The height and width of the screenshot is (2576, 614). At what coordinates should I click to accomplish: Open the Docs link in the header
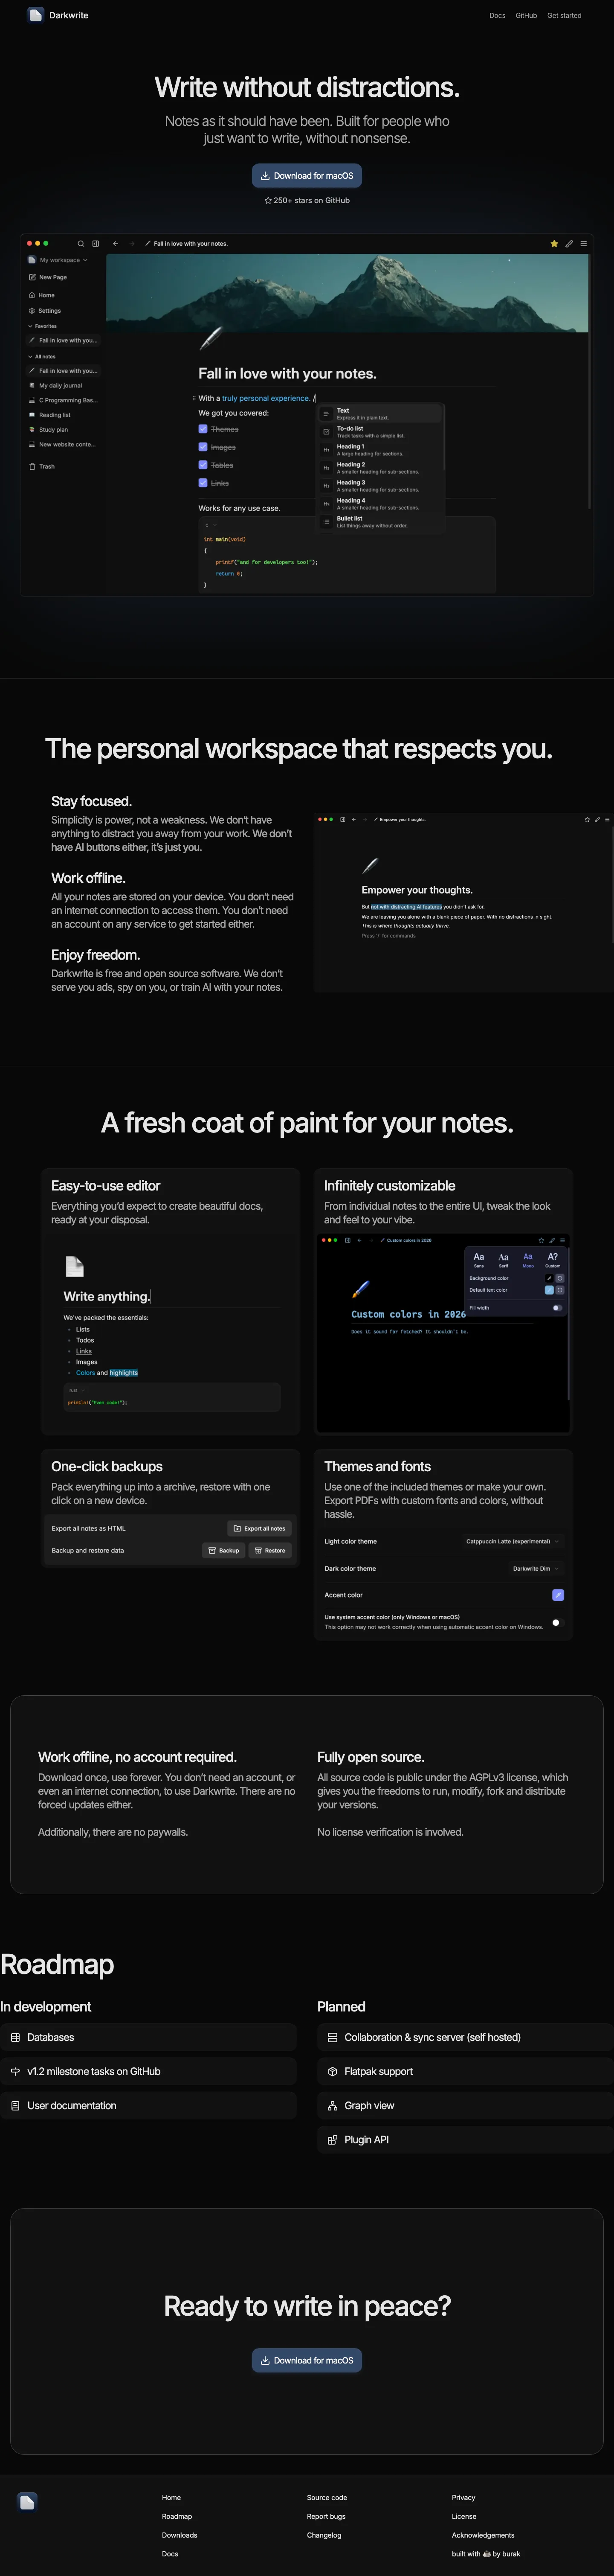tap(497, 15)
